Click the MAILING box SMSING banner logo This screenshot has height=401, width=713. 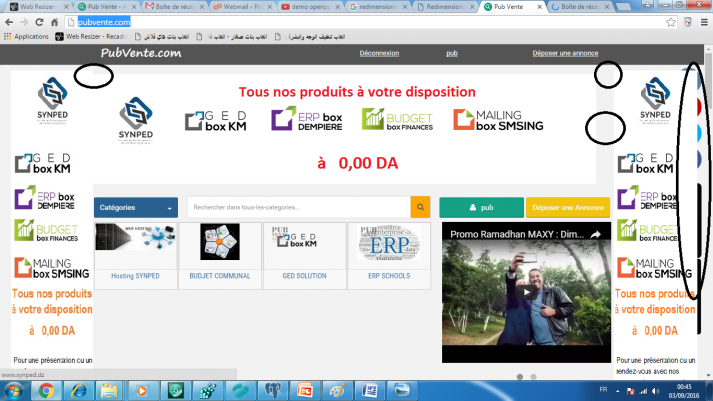click(498, 120)
